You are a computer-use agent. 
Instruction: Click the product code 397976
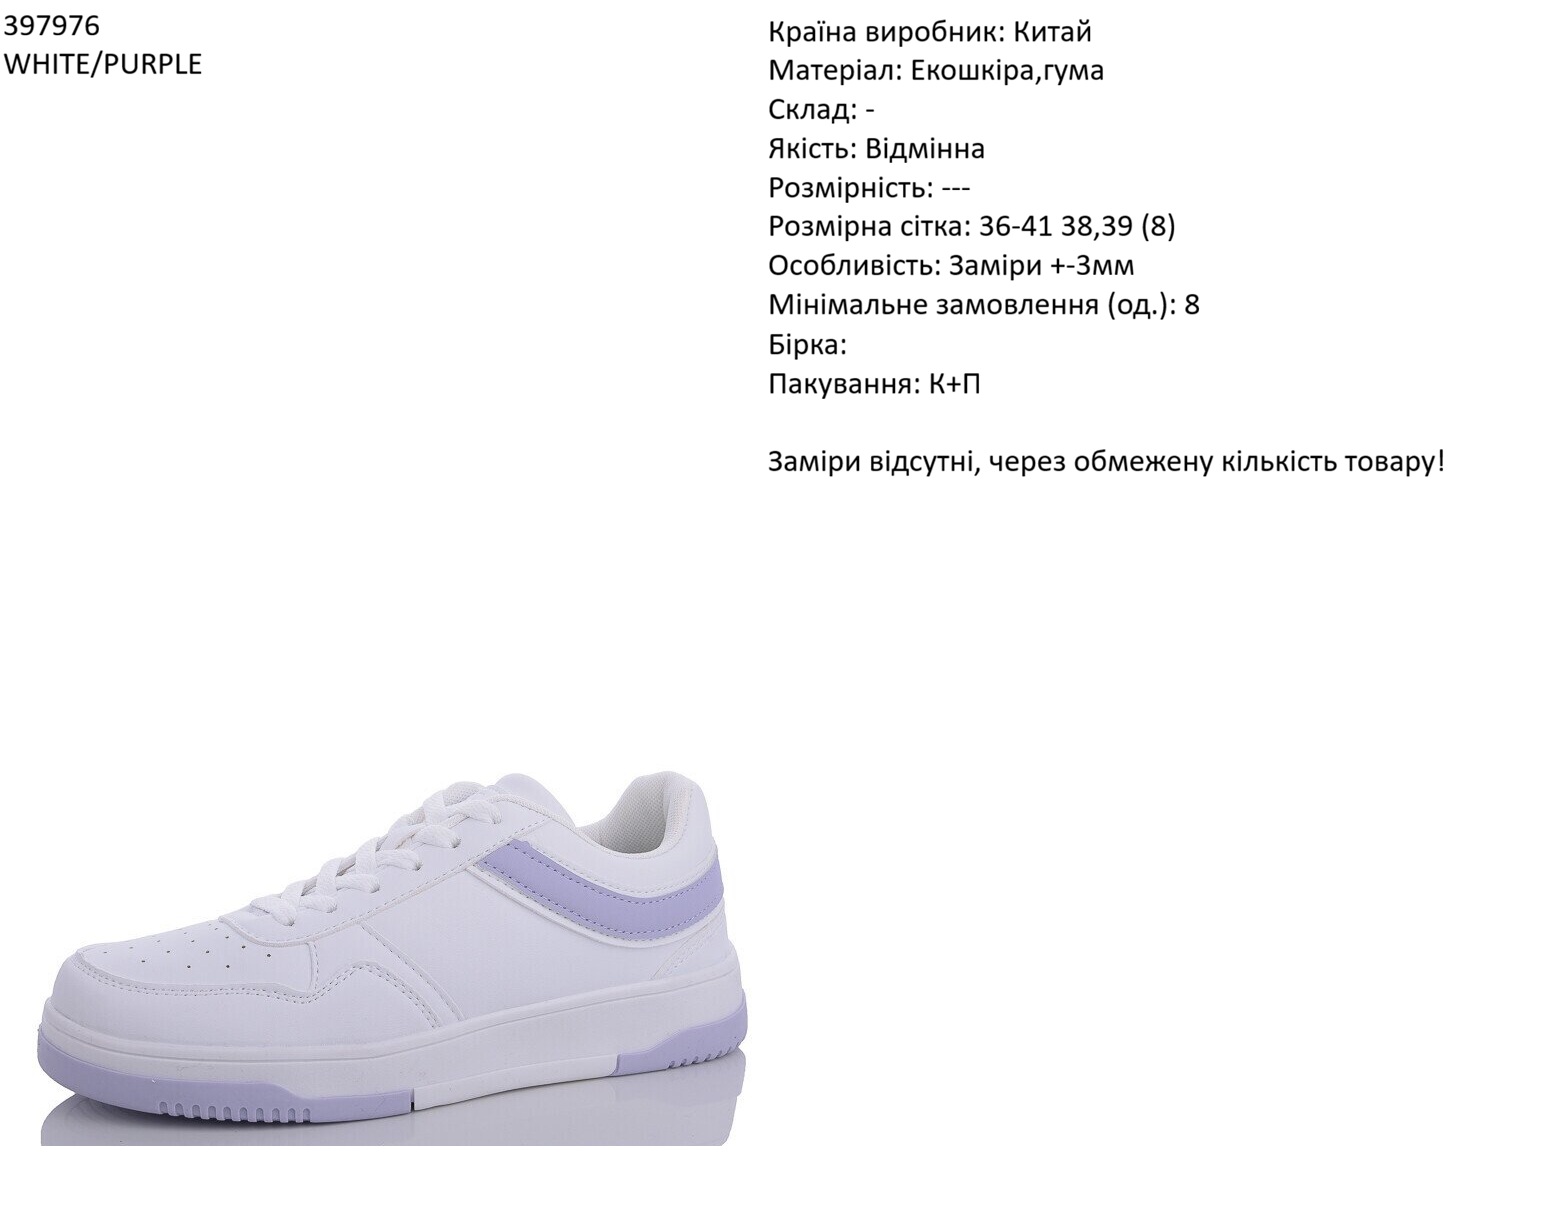pos(51,25)
